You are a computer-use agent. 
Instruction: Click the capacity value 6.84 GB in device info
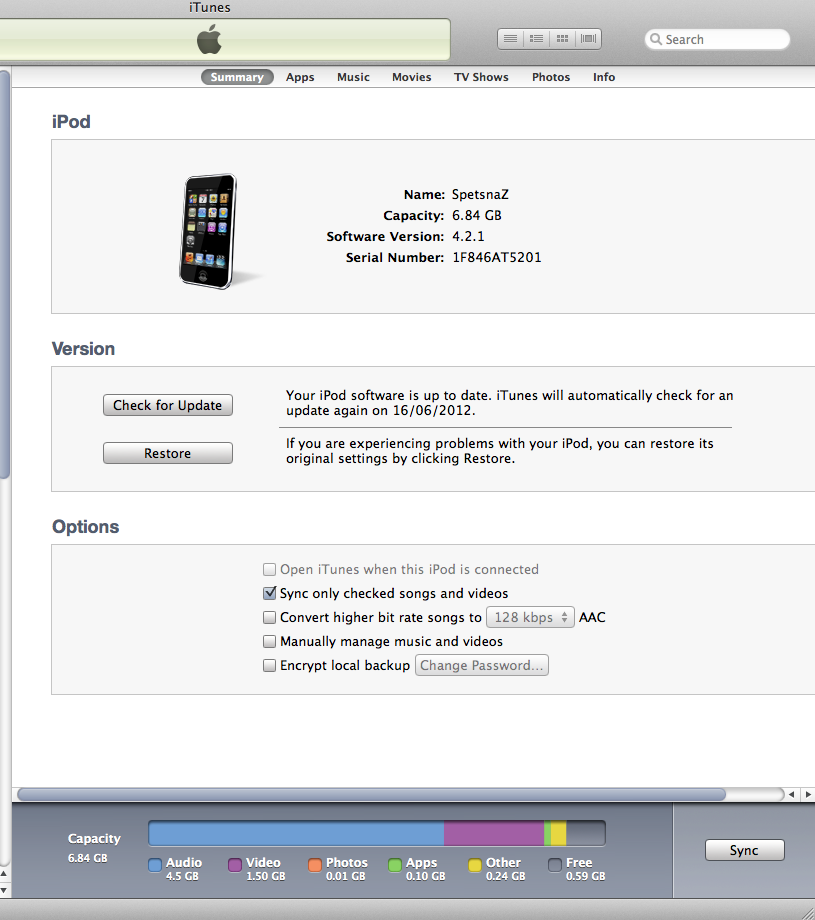[476, 215]
